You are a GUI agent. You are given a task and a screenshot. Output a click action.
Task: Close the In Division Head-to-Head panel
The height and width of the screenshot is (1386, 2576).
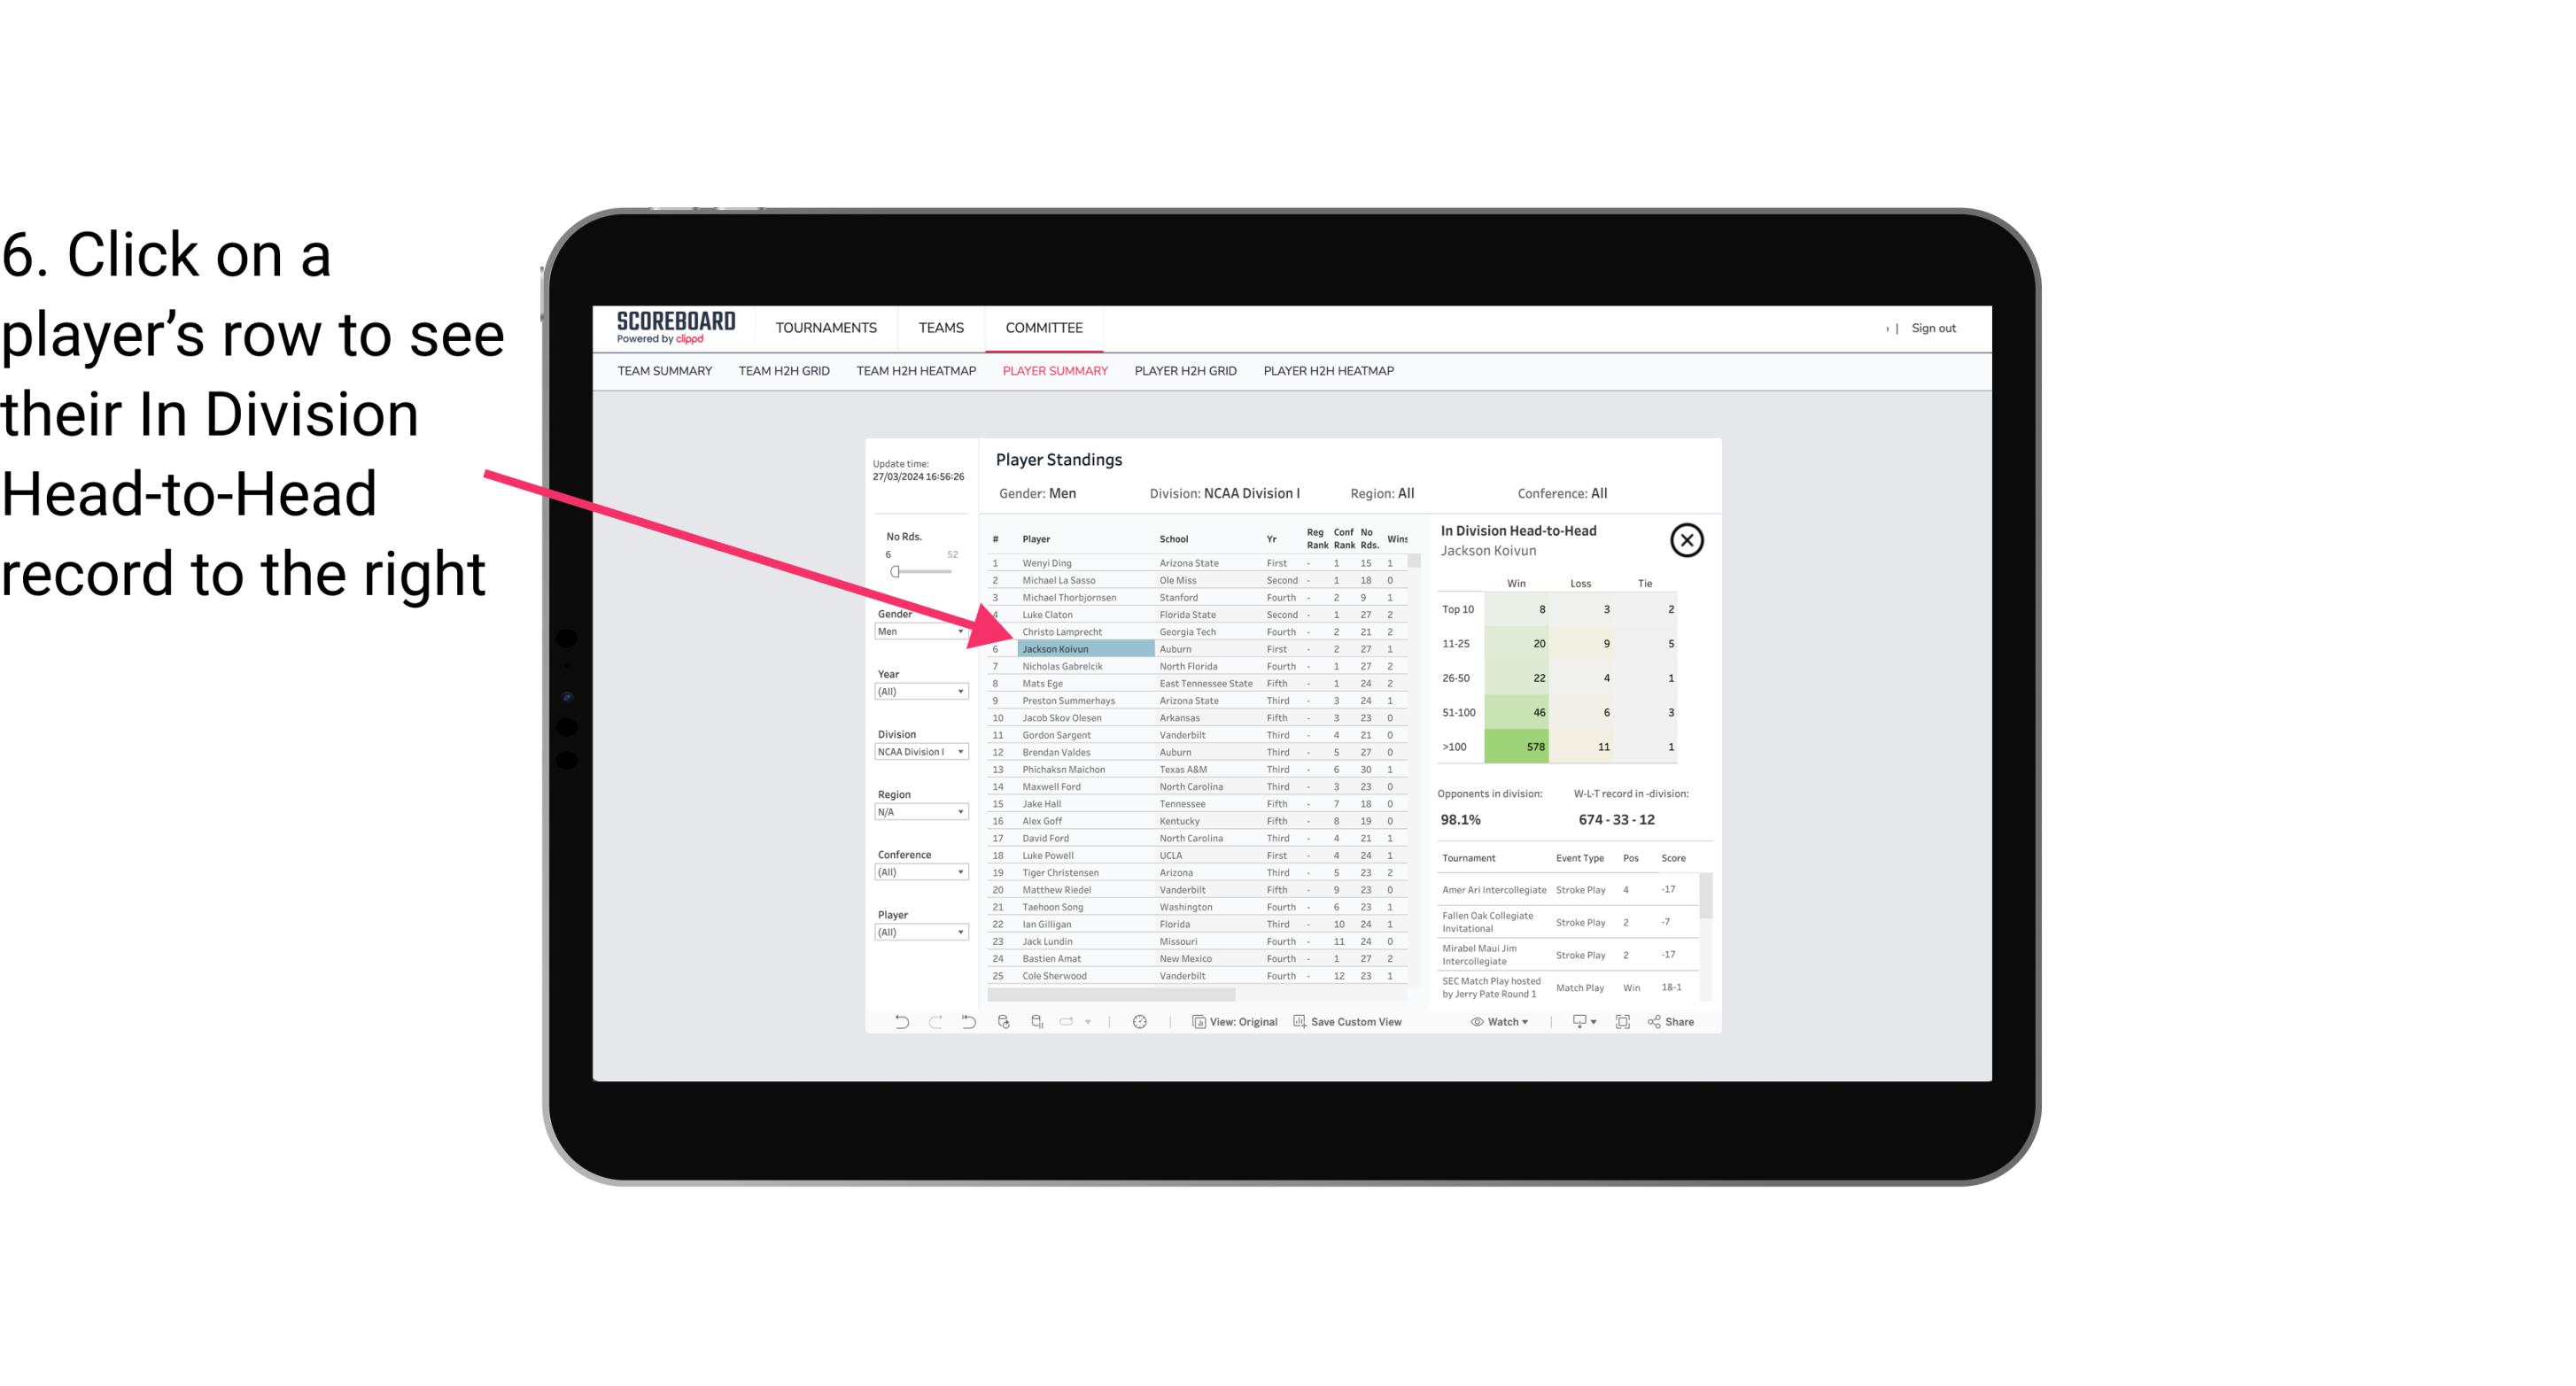(x=1687, y=539)
